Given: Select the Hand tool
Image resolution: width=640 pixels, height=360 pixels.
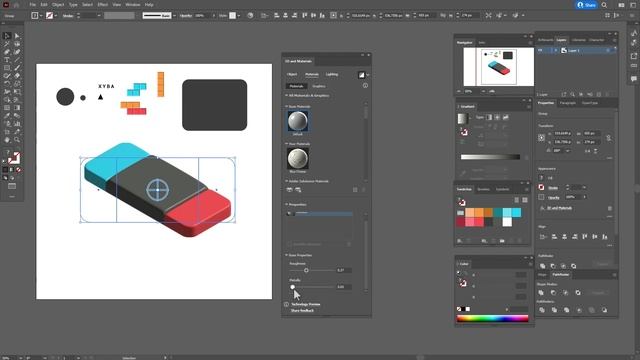Looking at the screenshot, I should (7, 140).
